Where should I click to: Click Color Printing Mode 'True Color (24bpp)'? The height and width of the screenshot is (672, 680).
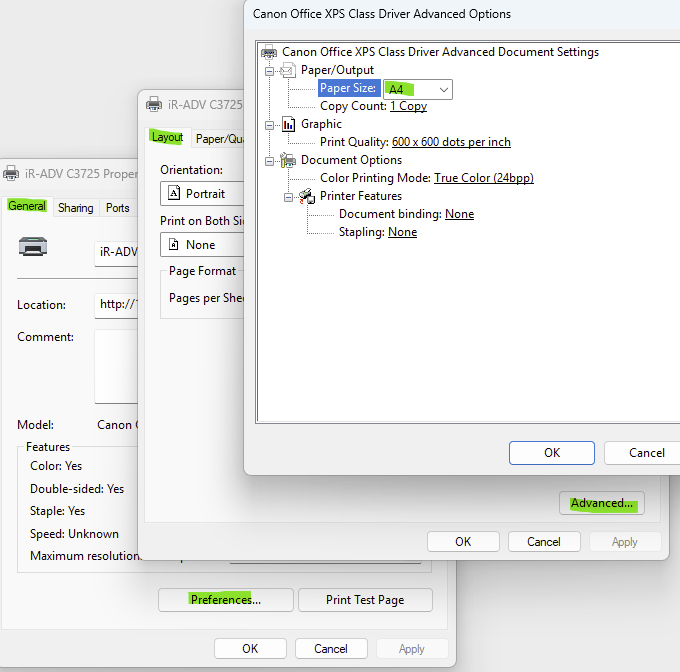(484, 178)
